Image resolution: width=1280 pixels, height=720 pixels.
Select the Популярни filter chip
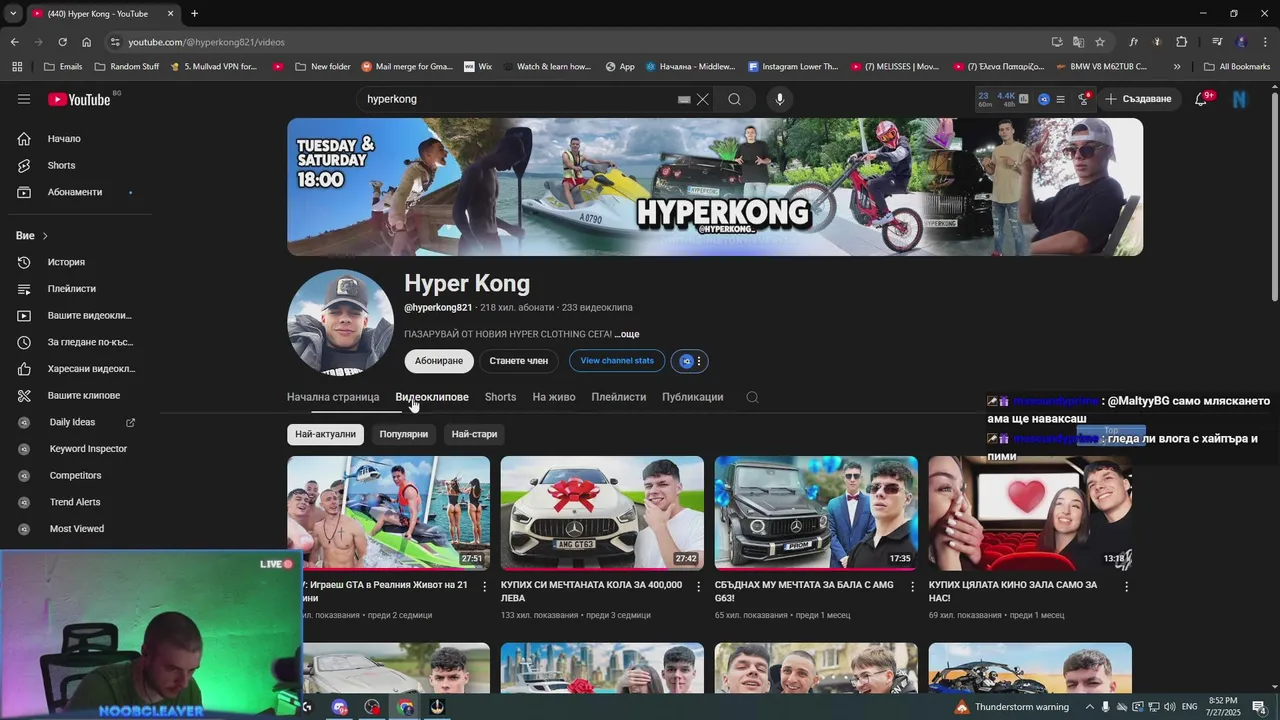click(x=404, y=434)
